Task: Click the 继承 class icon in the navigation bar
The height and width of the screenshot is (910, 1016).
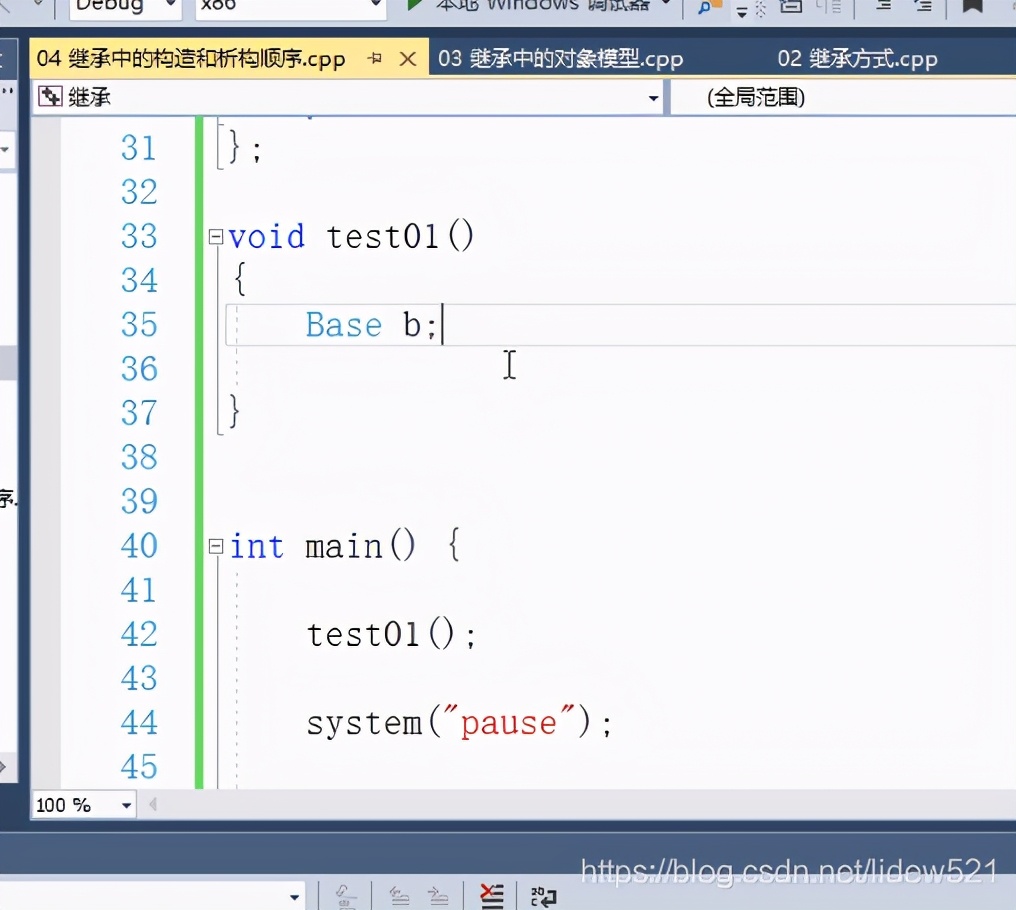Action: (48, 97)
